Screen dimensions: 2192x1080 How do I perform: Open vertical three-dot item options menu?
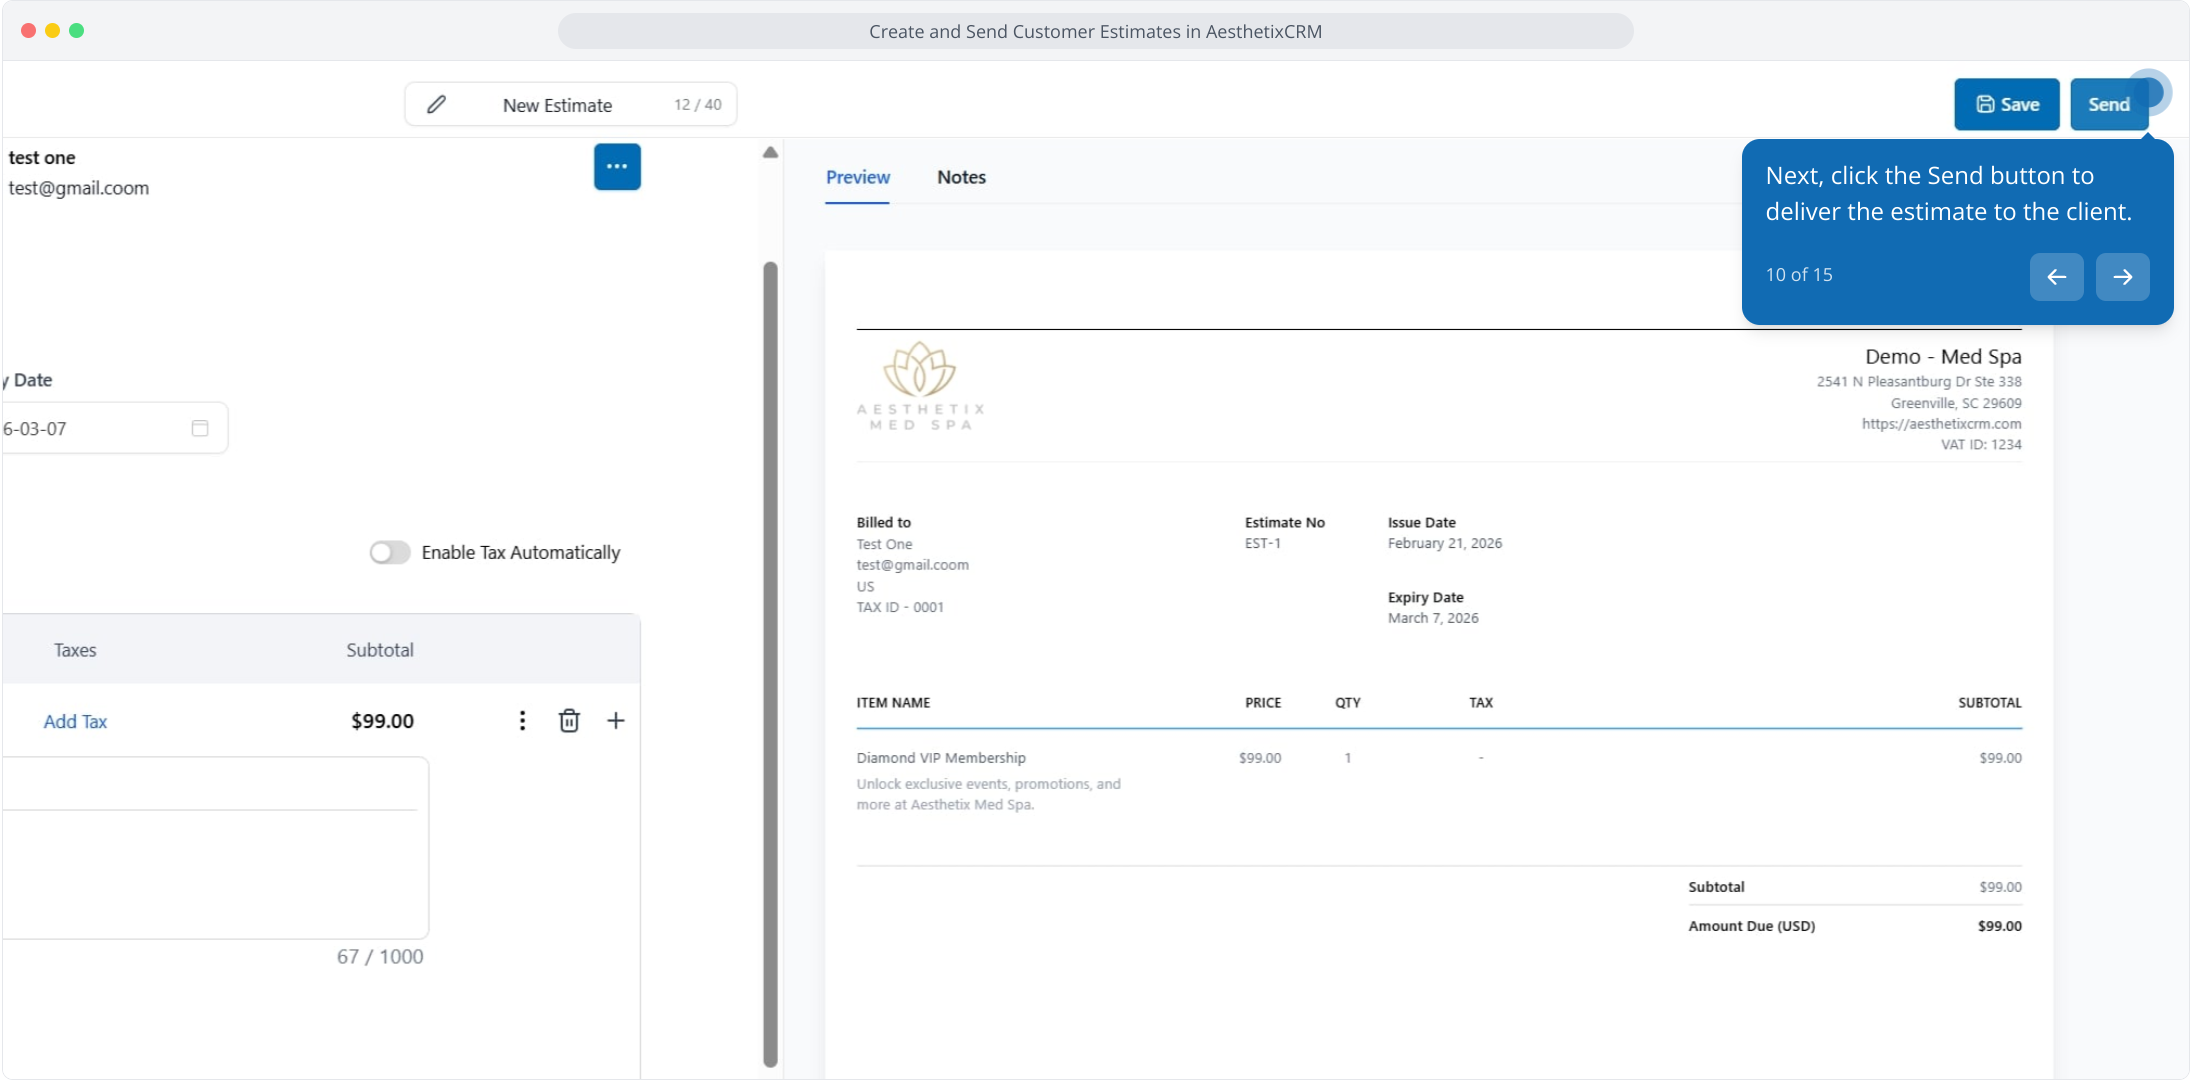tap(522, 721)
